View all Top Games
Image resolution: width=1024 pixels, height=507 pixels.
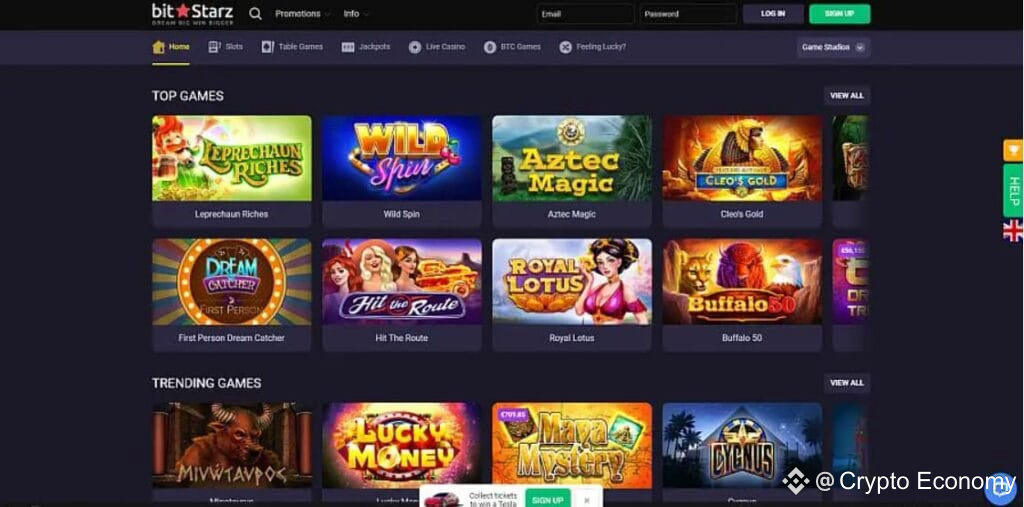846,95
